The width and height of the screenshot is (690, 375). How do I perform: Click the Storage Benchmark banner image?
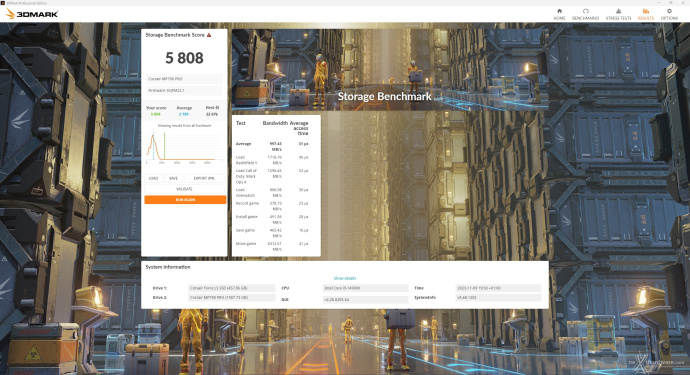pos(390,70)
